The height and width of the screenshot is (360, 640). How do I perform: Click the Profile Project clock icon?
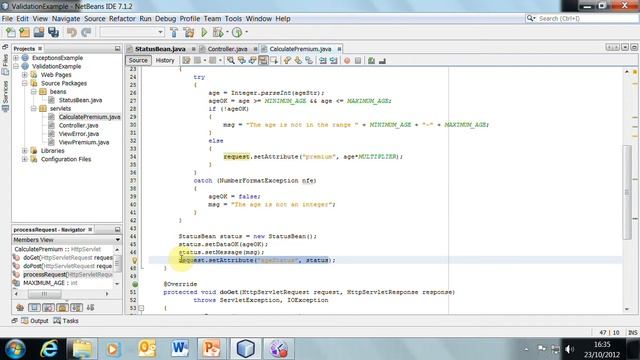click(237, 32)
